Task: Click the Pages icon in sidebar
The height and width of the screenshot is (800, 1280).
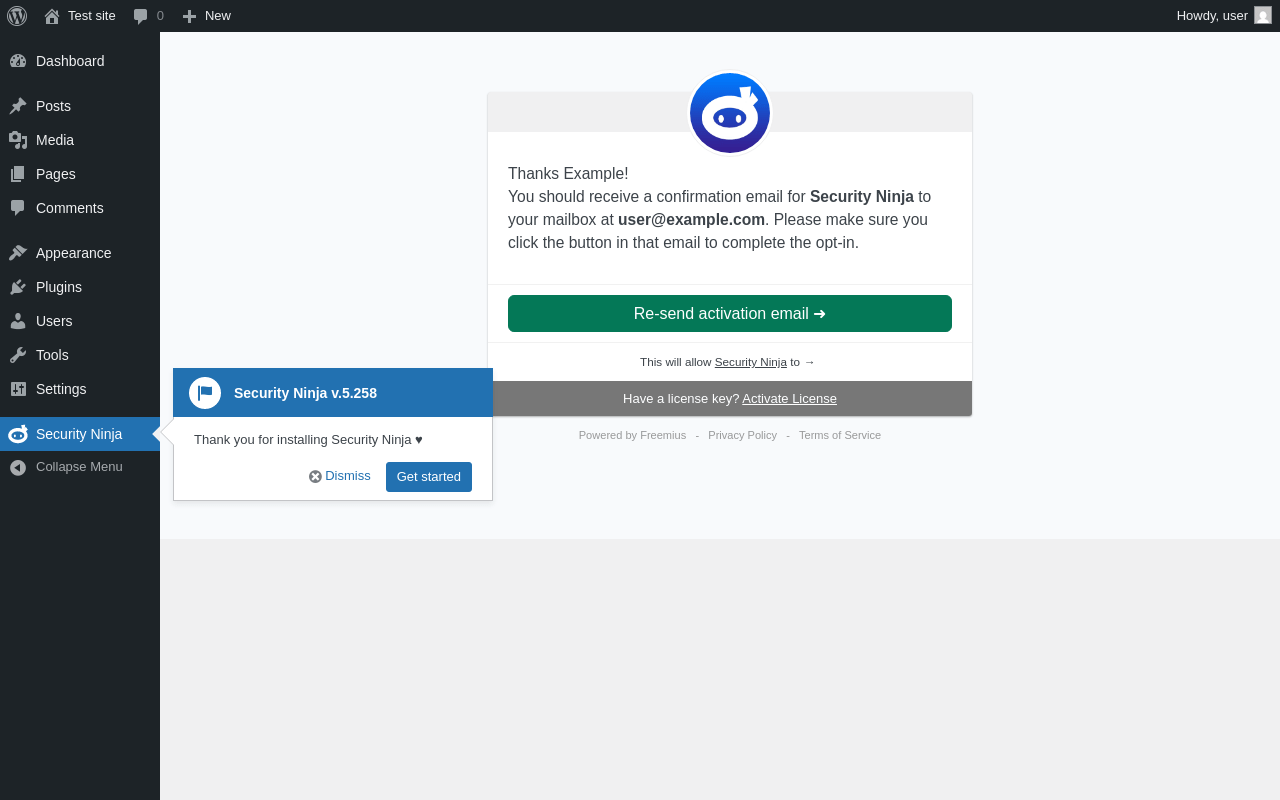Action: coord(18,174)
